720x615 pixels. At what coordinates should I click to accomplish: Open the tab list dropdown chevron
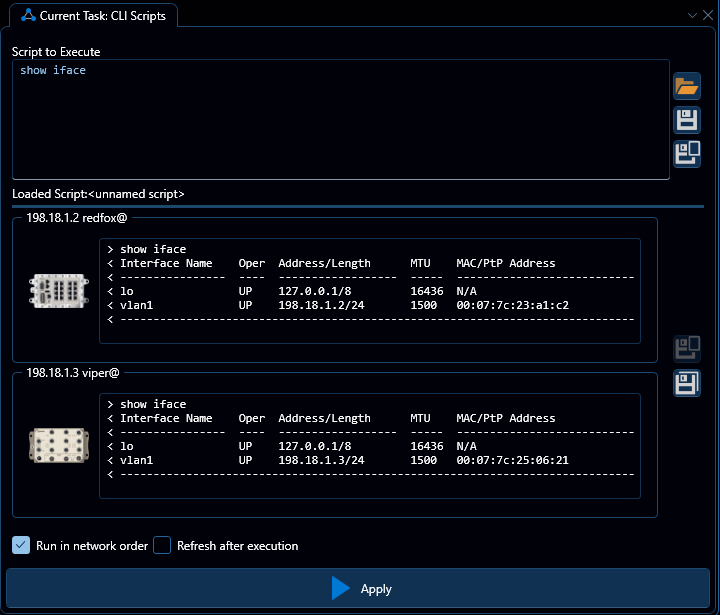click(692, 15)
